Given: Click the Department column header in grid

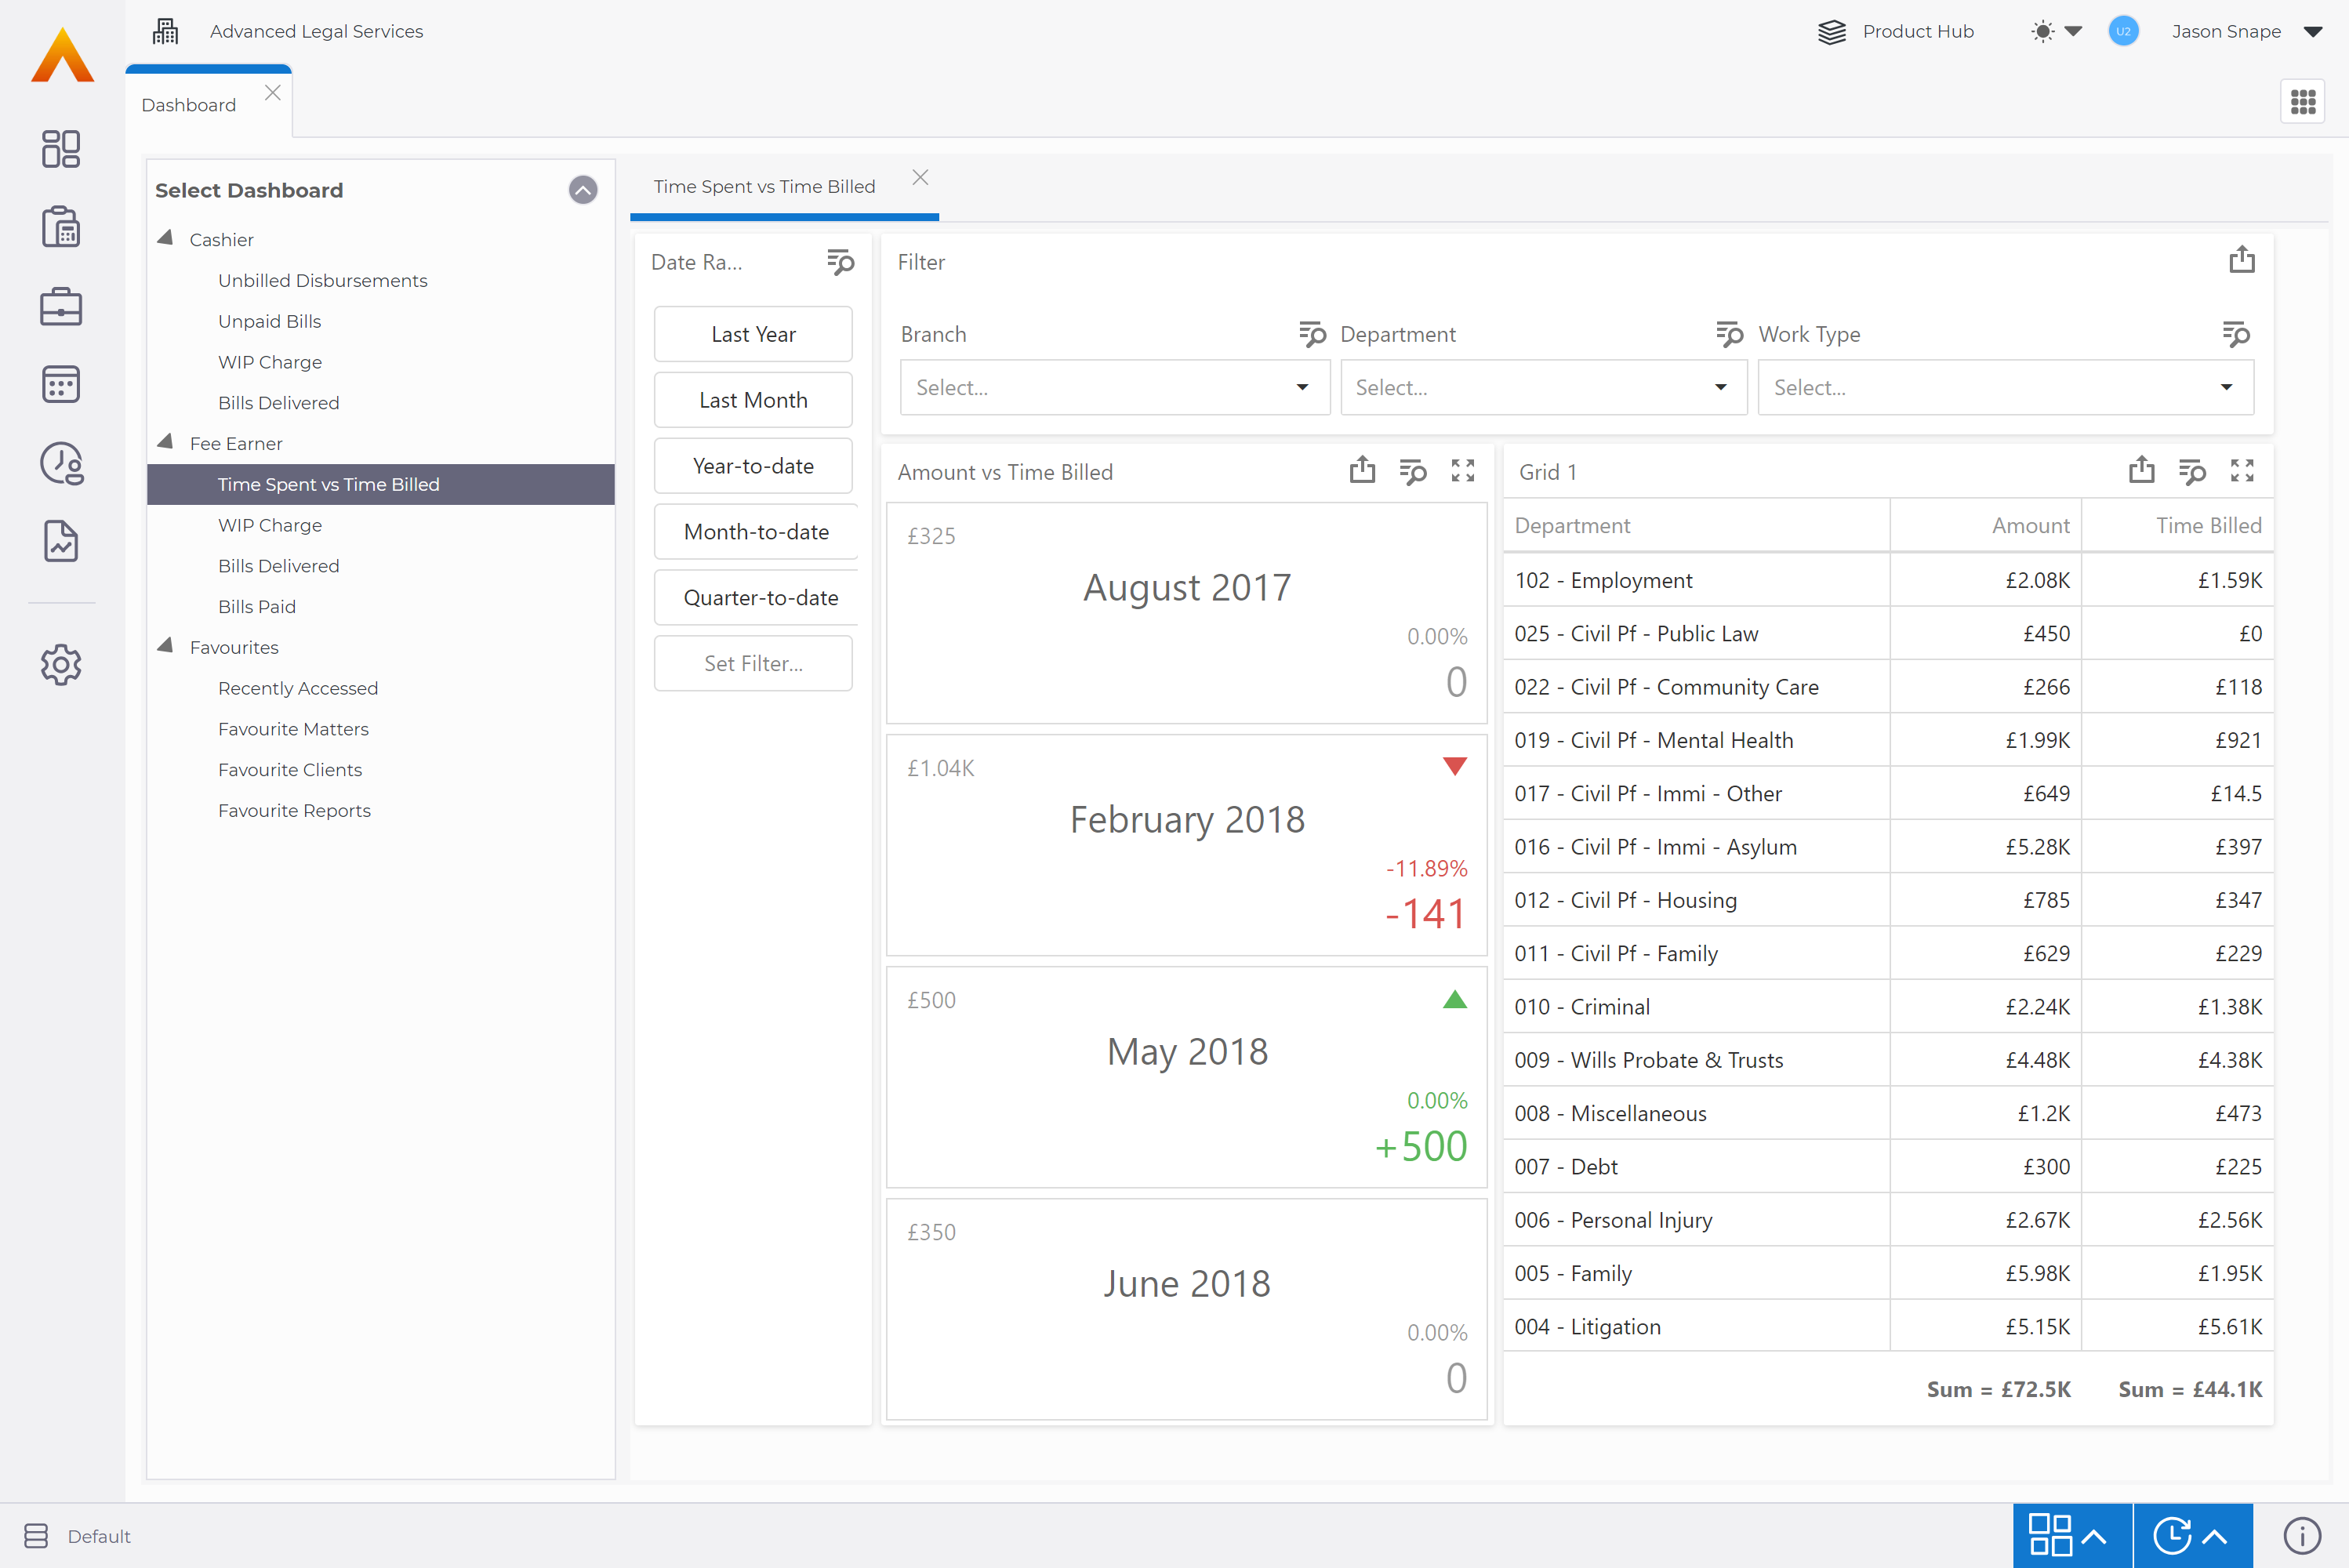Looking at the screenshot, I should click(1572, 526).
